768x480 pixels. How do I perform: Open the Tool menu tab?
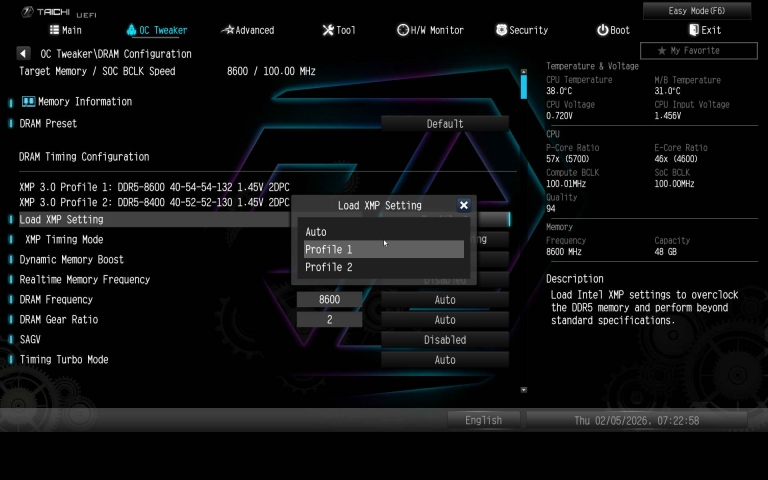pos(339,30)
